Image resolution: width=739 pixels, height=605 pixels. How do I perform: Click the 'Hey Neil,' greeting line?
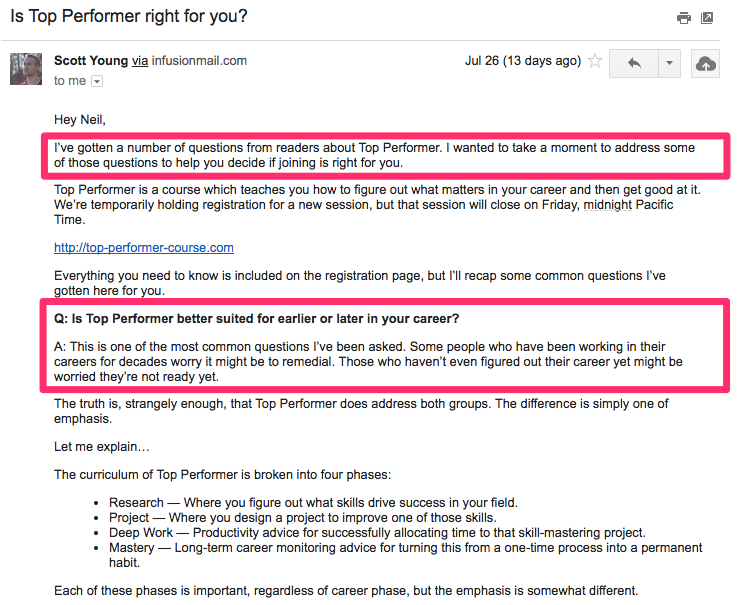click(80, 120)
